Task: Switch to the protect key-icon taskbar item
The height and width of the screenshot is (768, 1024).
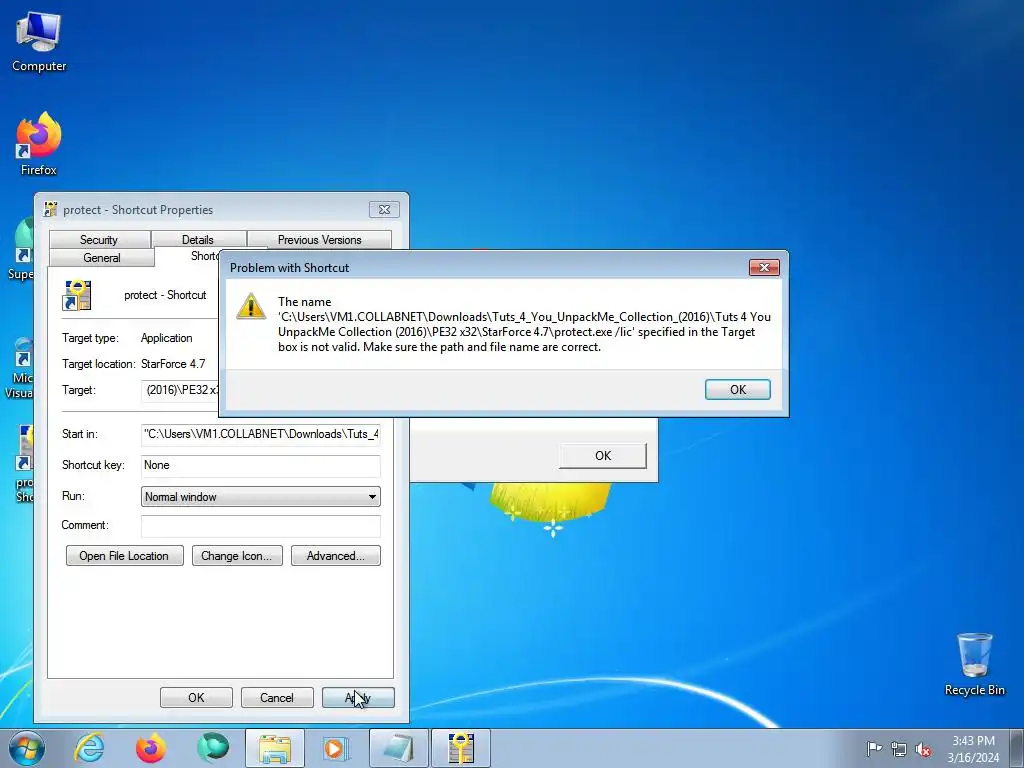Action: [x=460, y=748]
